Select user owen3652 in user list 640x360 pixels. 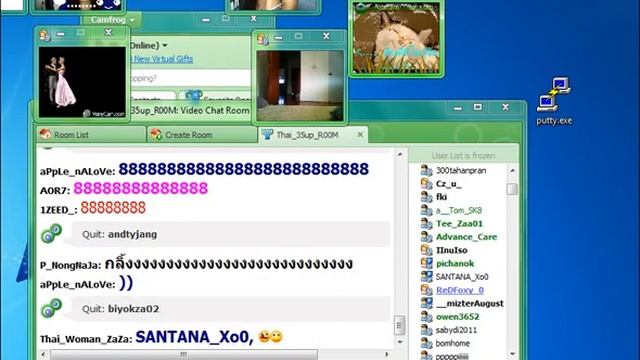(x=458, y=317)
